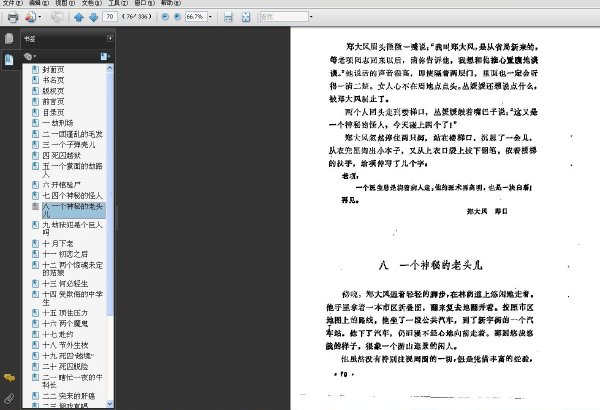
Task: Select the 十 月下老 bookmark
Action: point(58,243)
